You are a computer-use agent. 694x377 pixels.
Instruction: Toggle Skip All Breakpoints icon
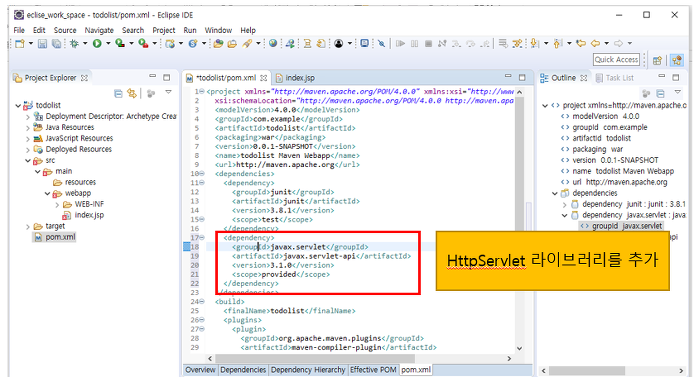[x=381, y=43]
